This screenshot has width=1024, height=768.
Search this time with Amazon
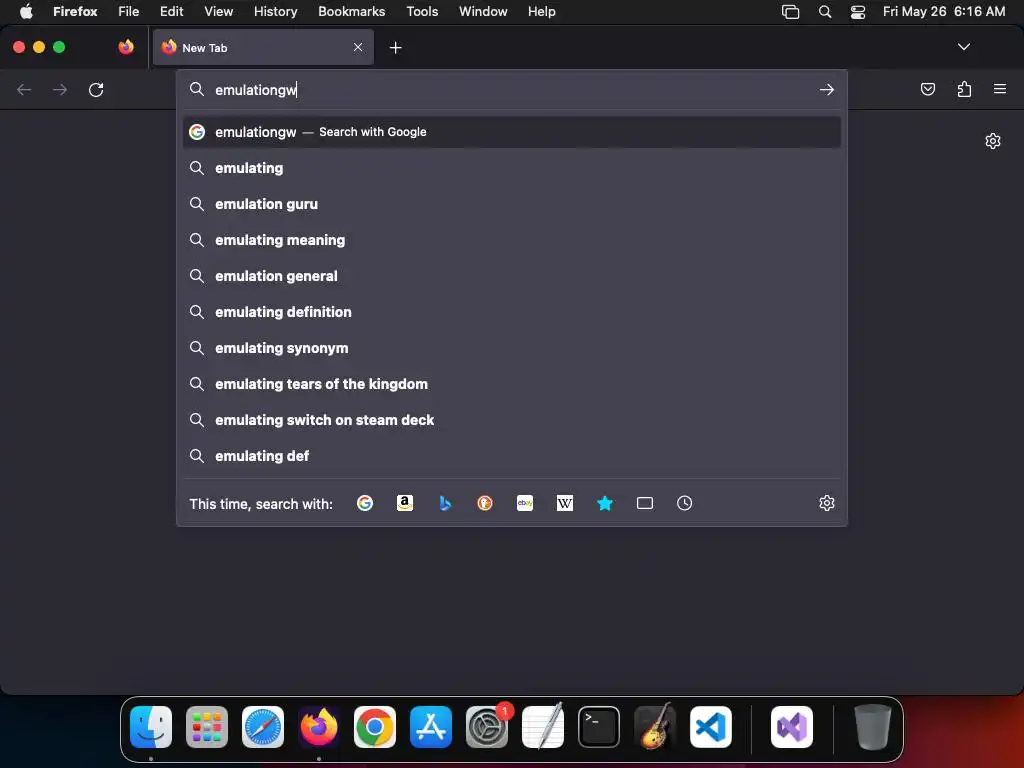(x=405, y=503)
